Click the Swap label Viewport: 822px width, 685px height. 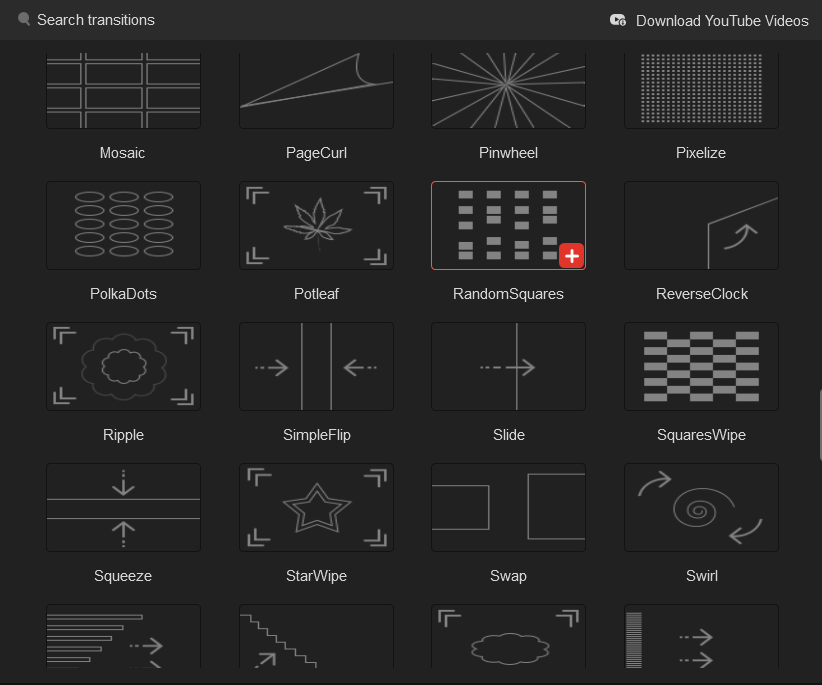[x=508, y=576]
